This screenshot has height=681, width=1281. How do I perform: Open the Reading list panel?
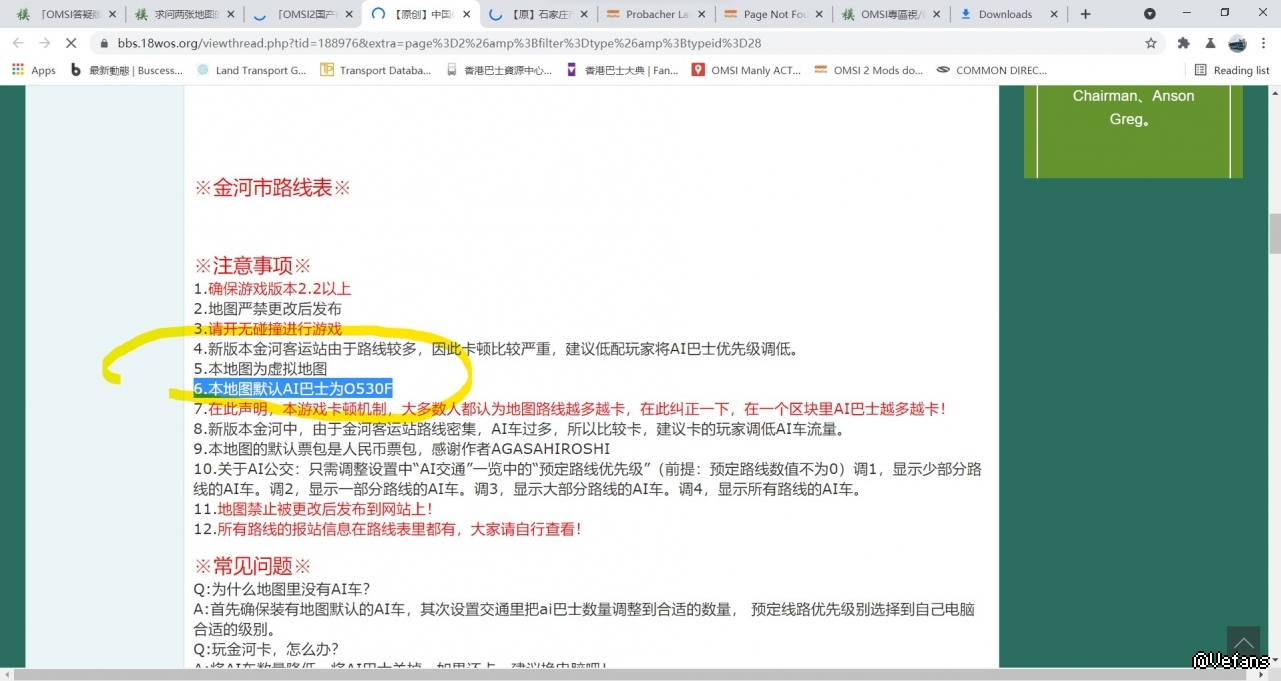pyautogui.click(x=1232, y=70)
